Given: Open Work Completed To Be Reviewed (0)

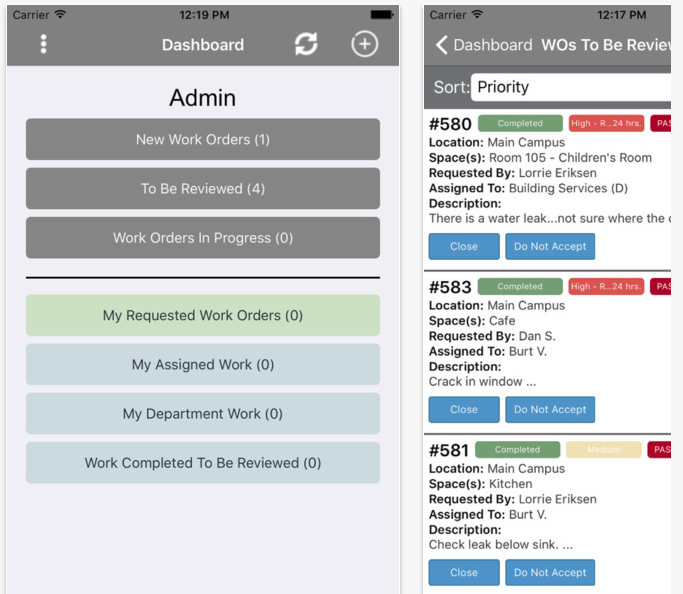Looking at the screenshot, I should (203, 463).
